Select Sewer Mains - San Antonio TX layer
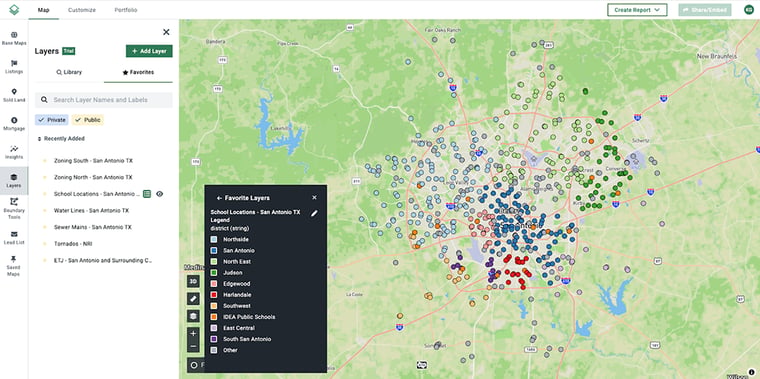The image size is (760, 379). [93, 227]
